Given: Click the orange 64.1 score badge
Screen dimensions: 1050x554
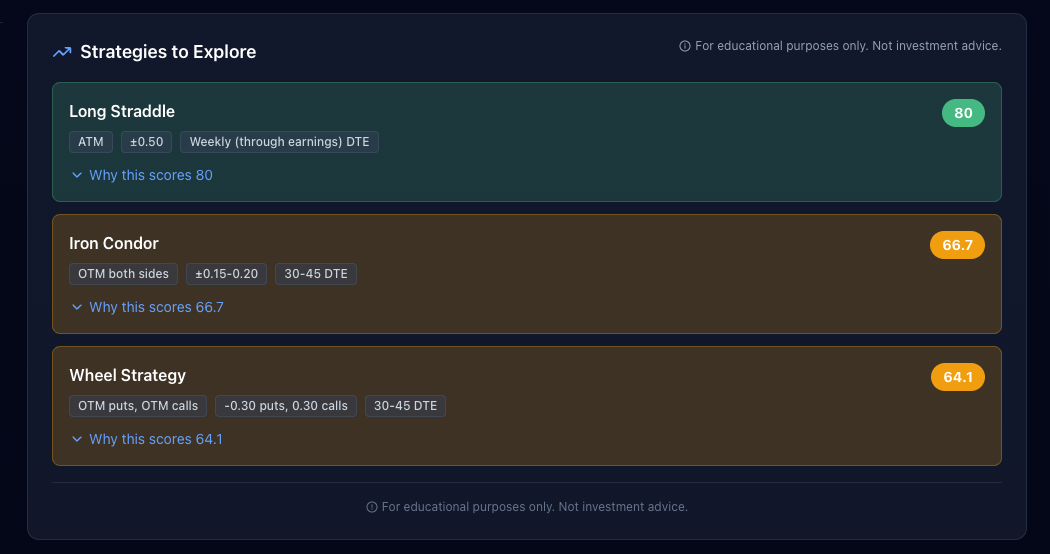Looking at the screenshot, I should tap(957, 377).
